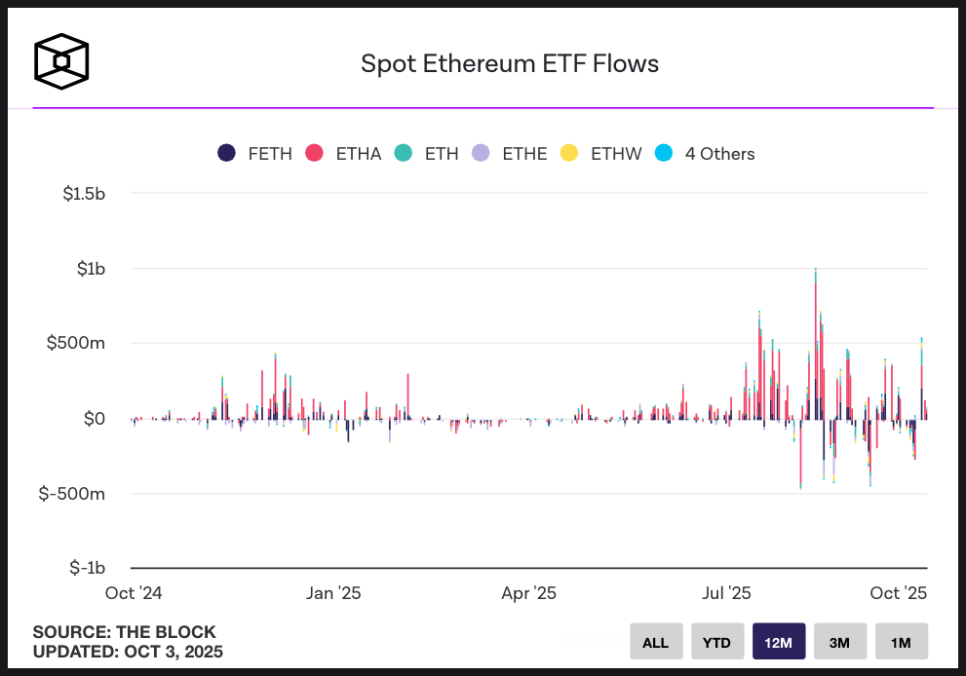Click the ETHA red legend dot
Screen dimensions: 966x676
pyautogui.click(x=315, y=153)
